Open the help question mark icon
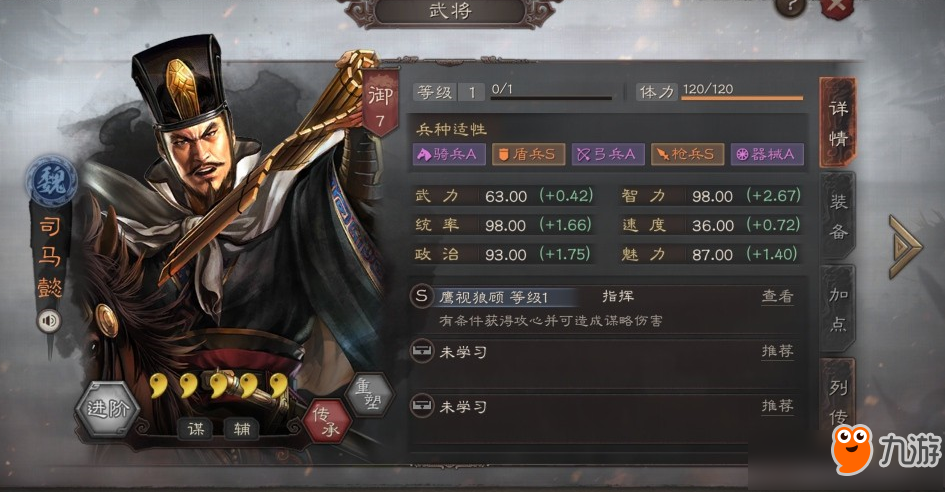 tap(791, 7)
